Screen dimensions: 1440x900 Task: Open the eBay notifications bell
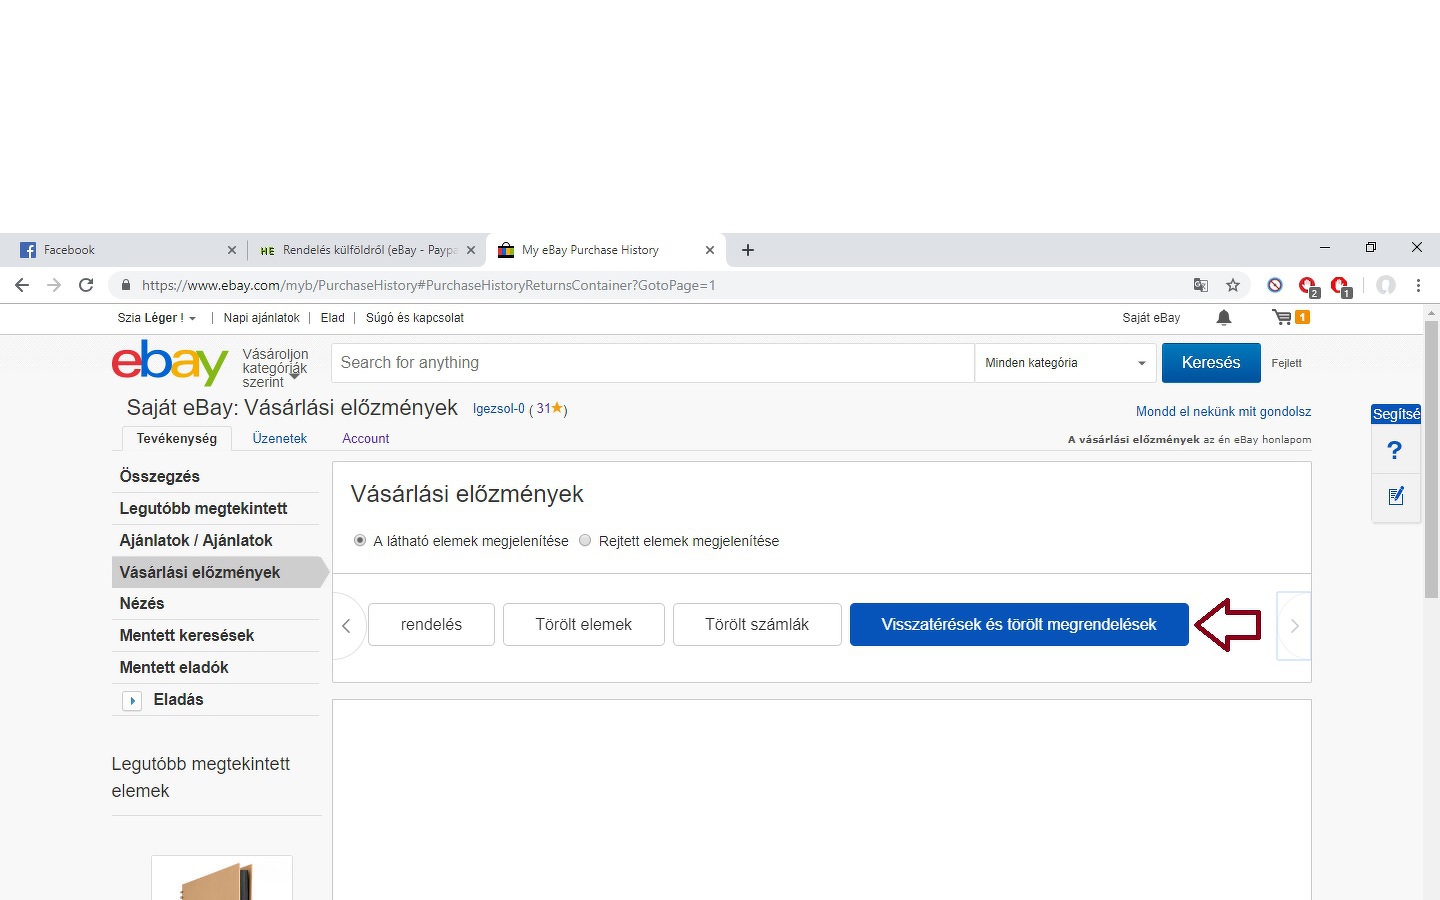point(1224,317)
